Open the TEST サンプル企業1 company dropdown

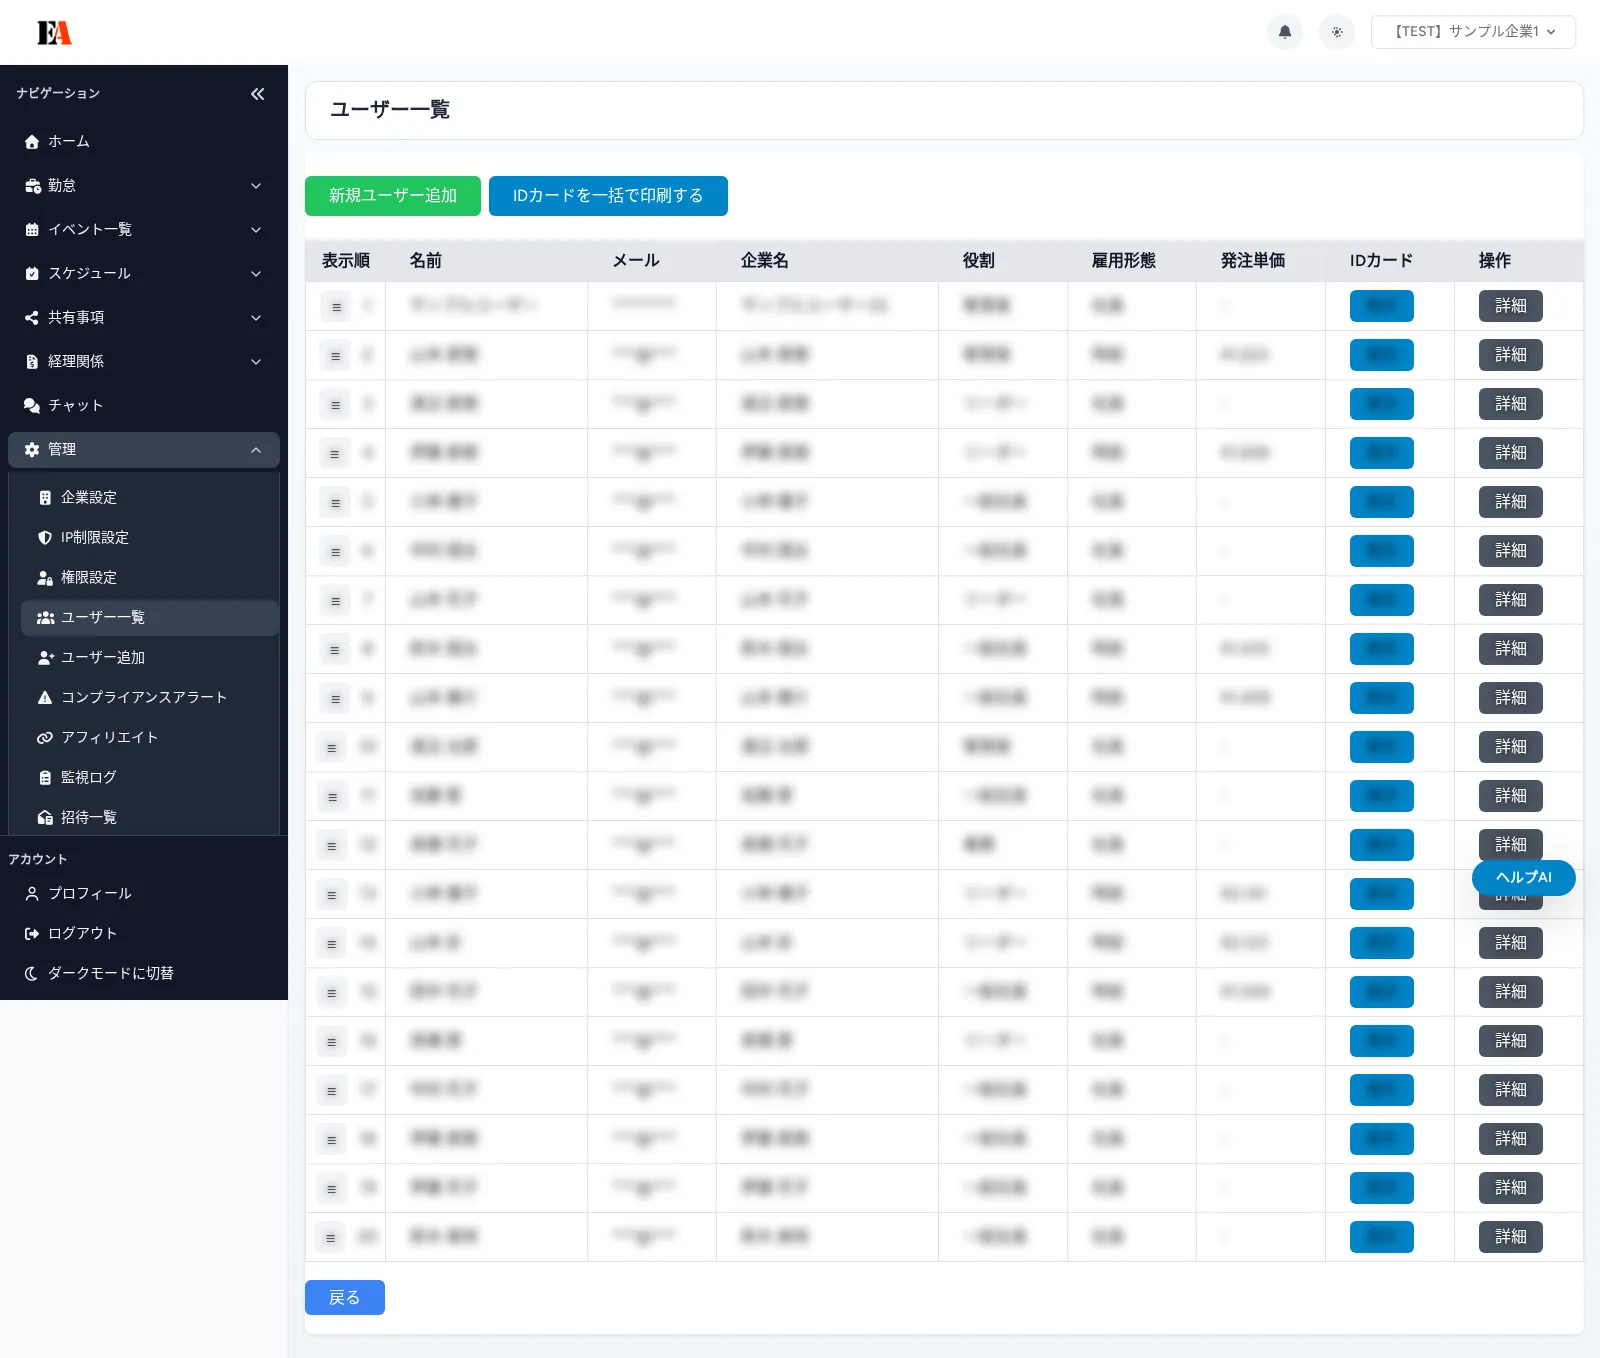[x=1473, y=32]
